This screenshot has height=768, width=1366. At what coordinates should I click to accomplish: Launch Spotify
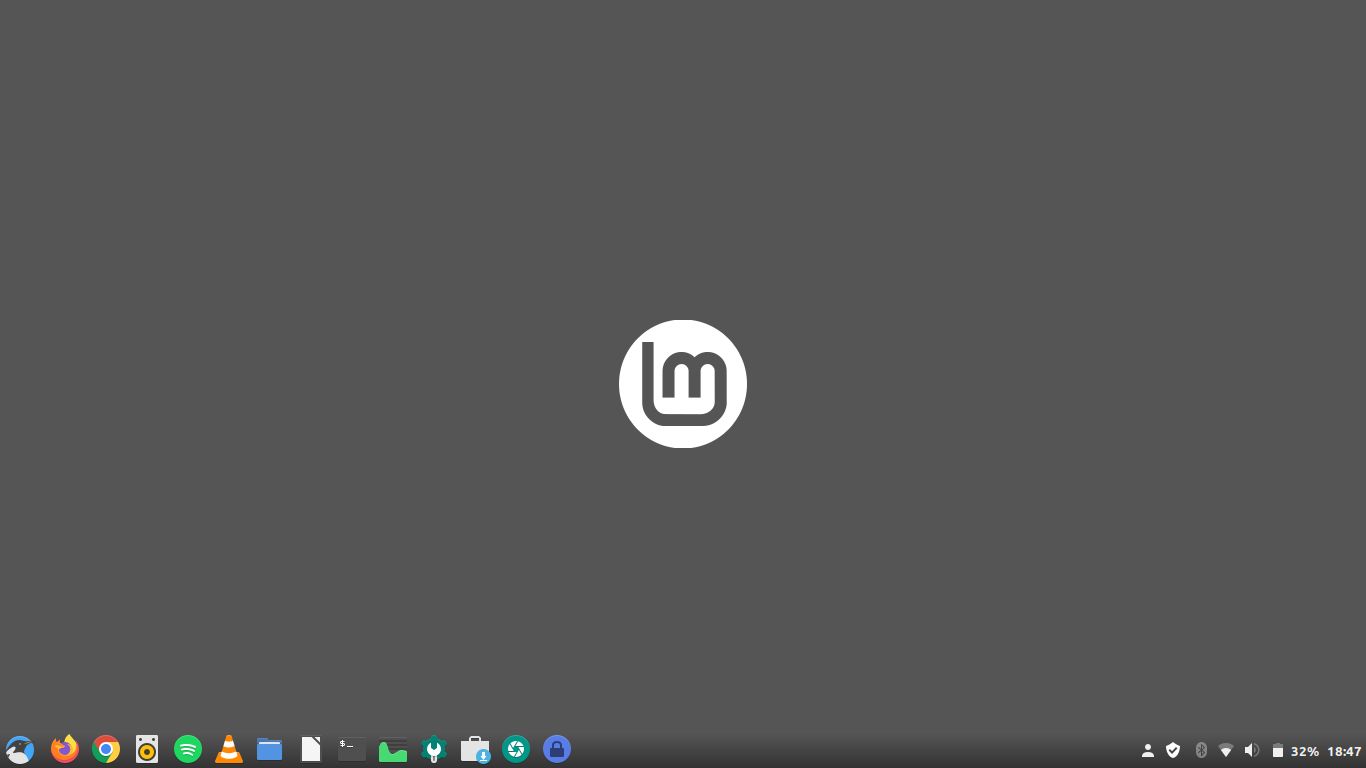pyautogui.click(x=187, y=749)
